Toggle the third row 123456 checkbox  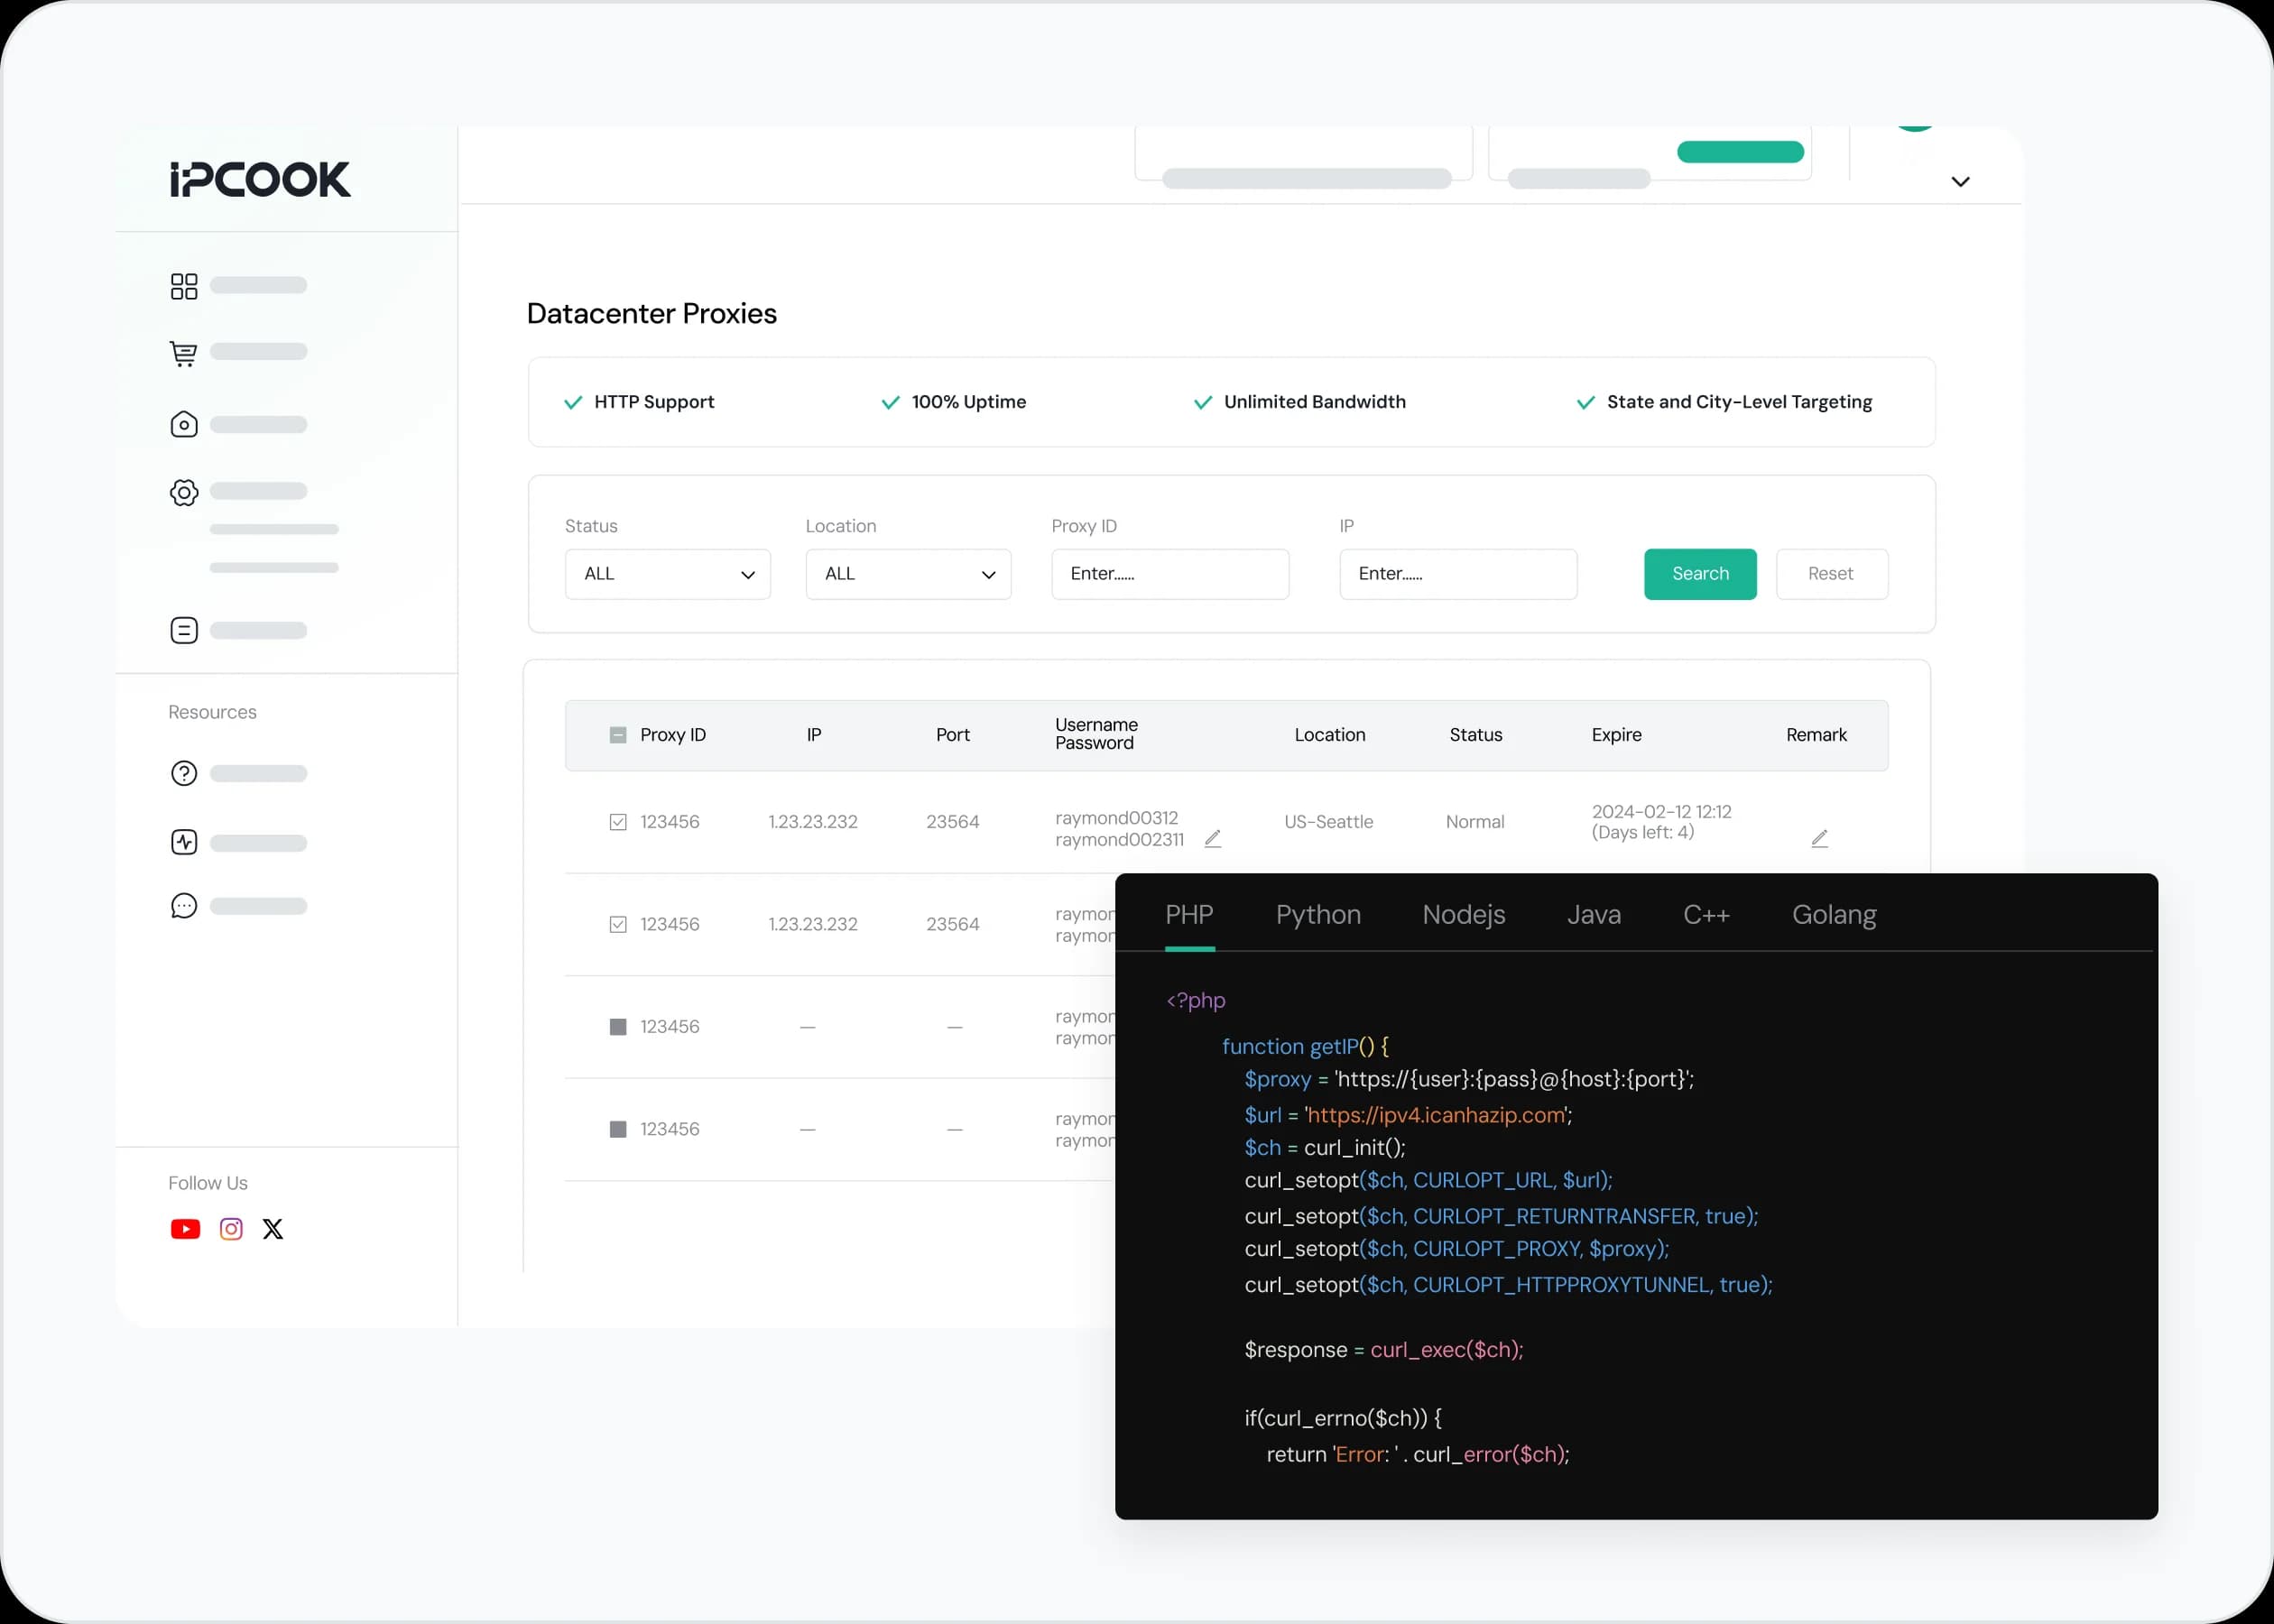[618, 1027]
